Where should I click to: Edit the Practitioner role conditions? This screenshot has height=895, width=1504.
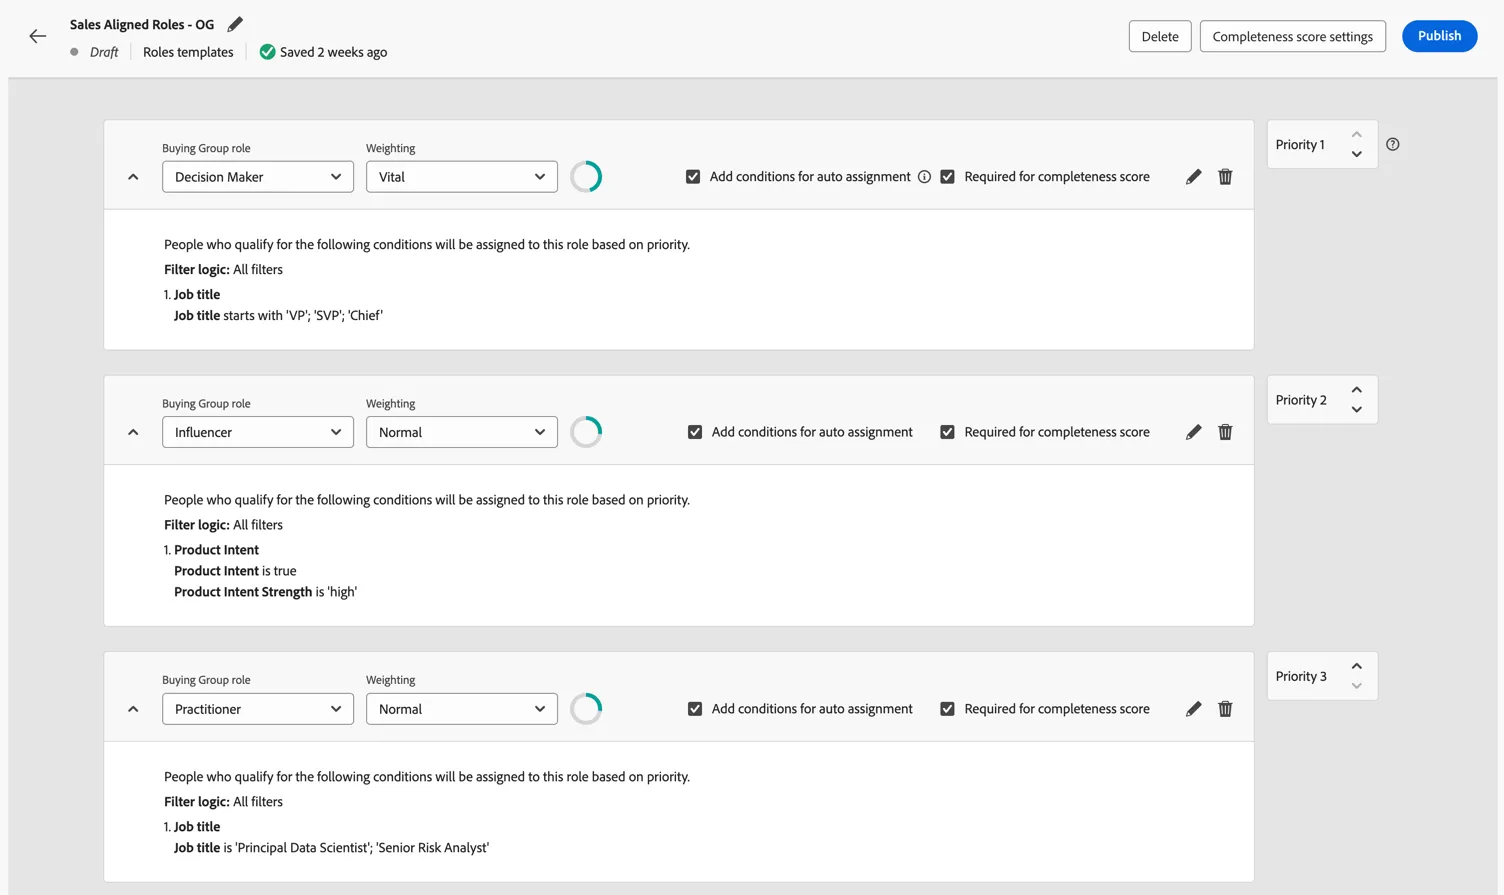click(1193, 709)
